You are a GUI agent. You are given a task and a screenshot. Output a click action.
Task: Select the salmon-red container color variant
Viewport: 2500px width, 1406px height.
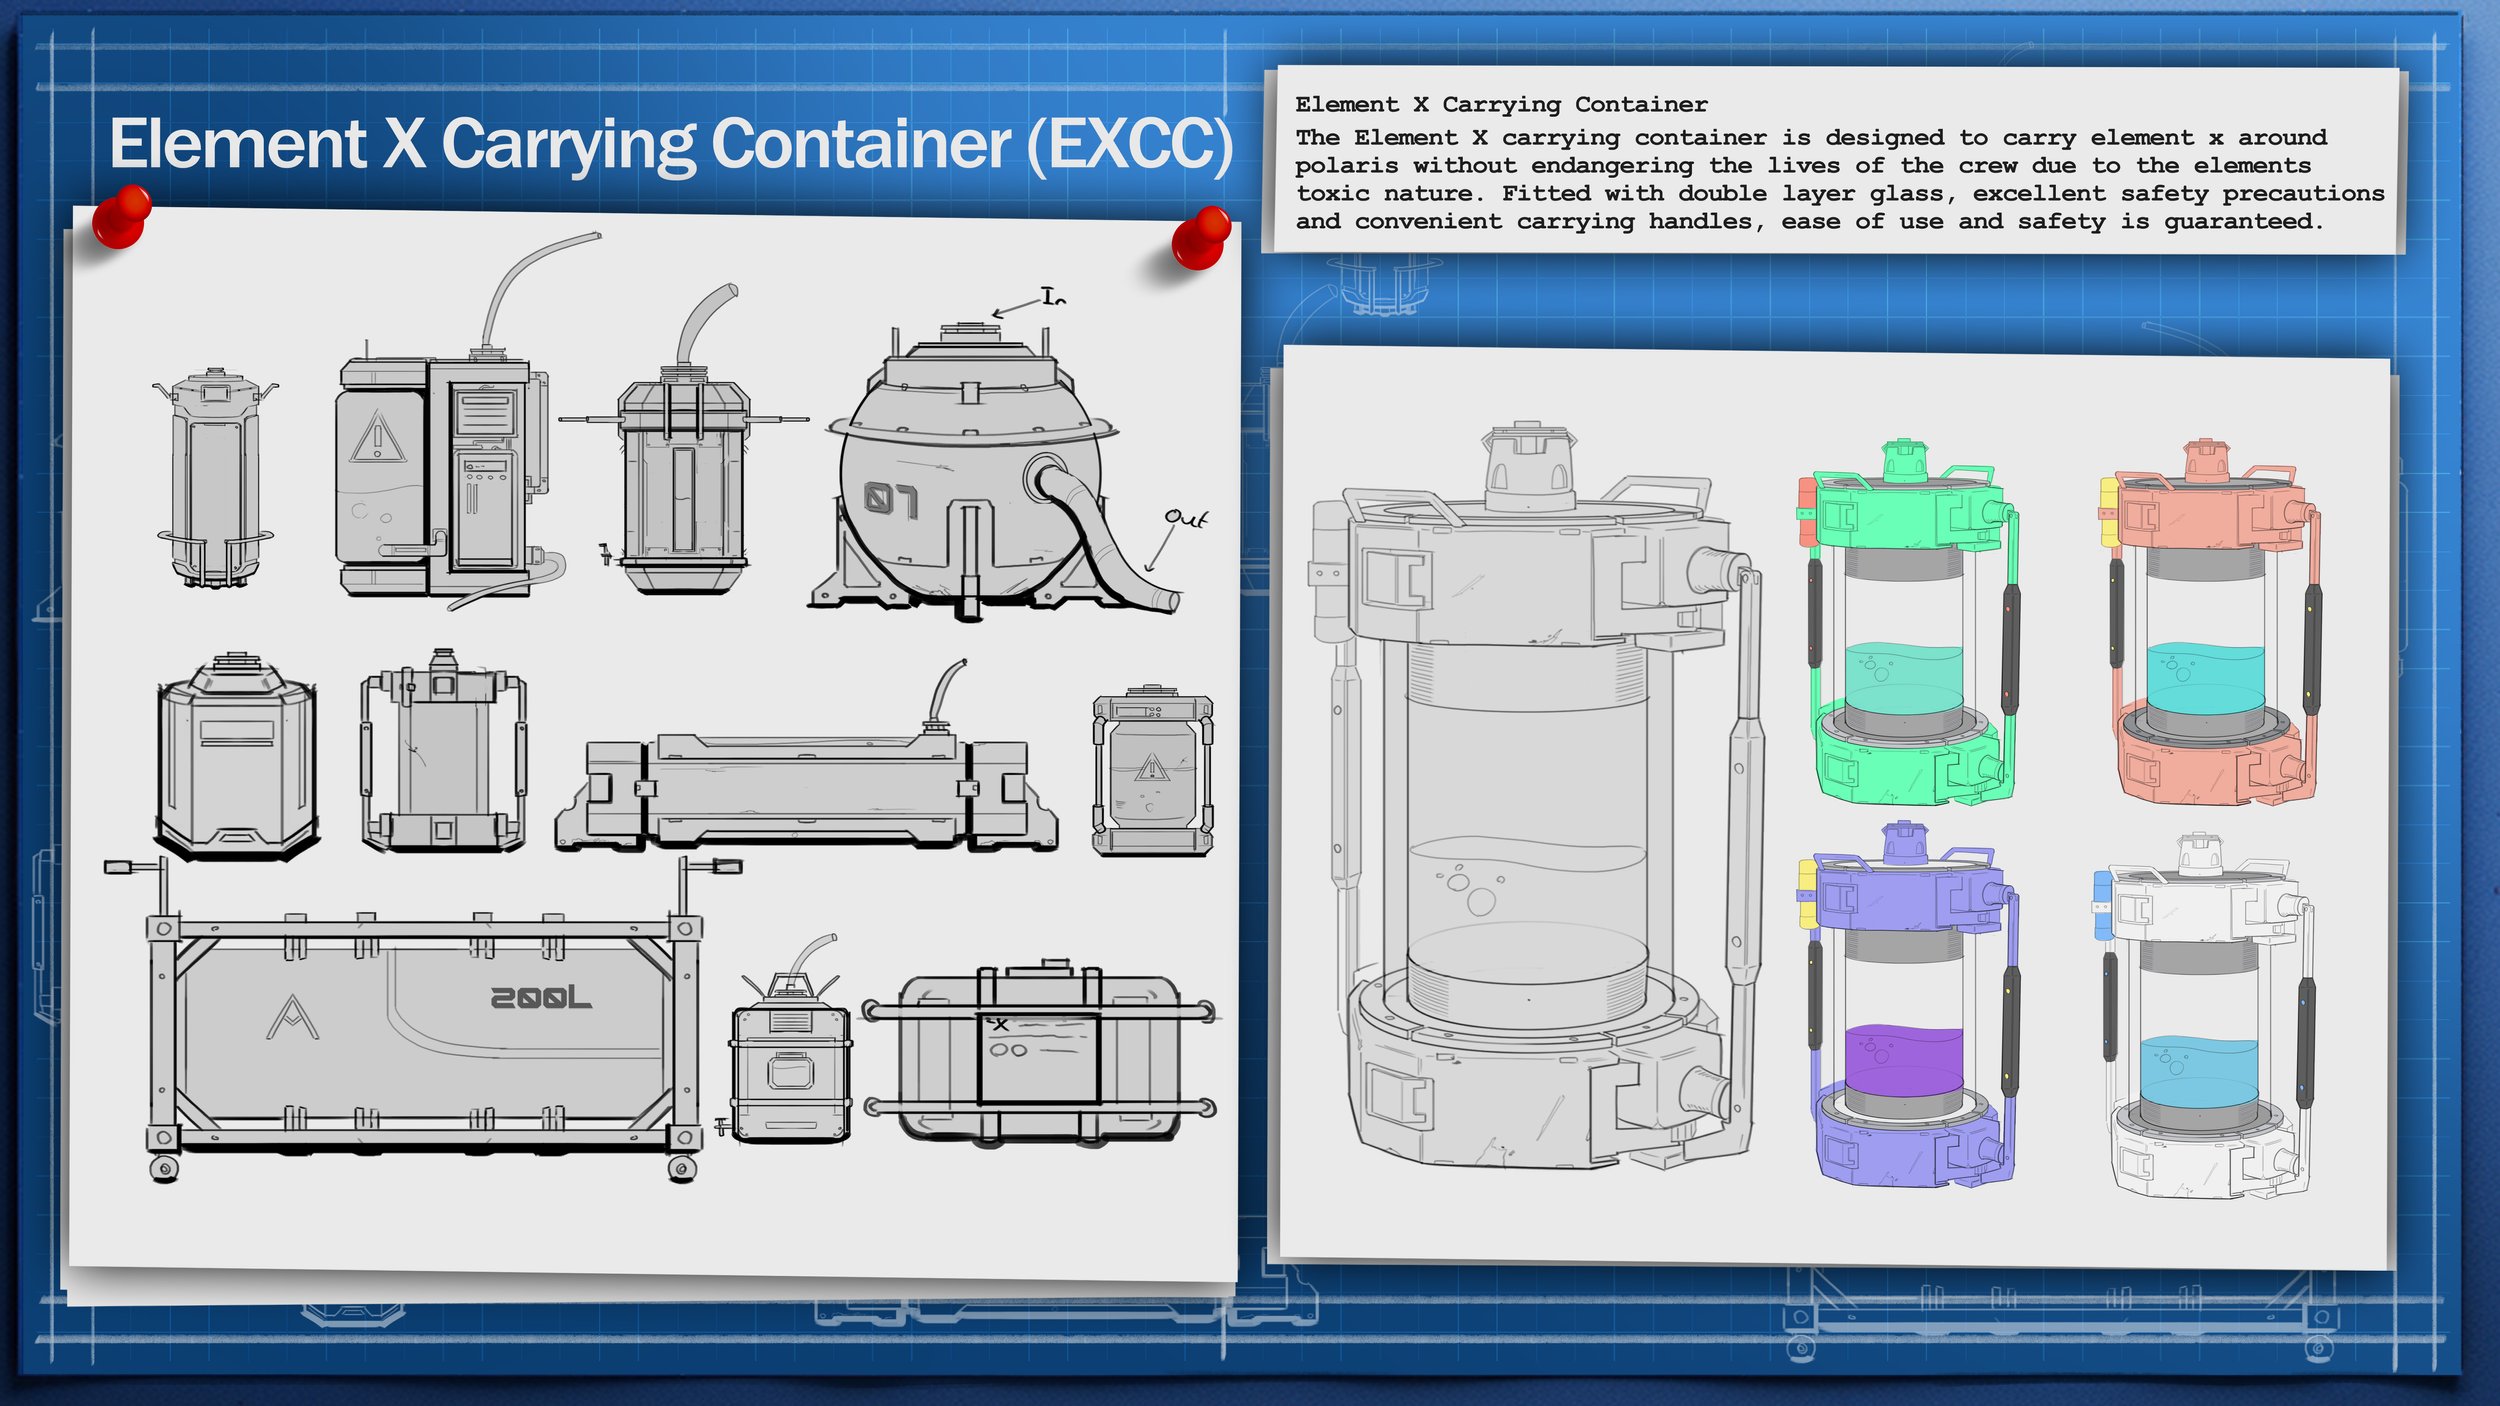2210,622
